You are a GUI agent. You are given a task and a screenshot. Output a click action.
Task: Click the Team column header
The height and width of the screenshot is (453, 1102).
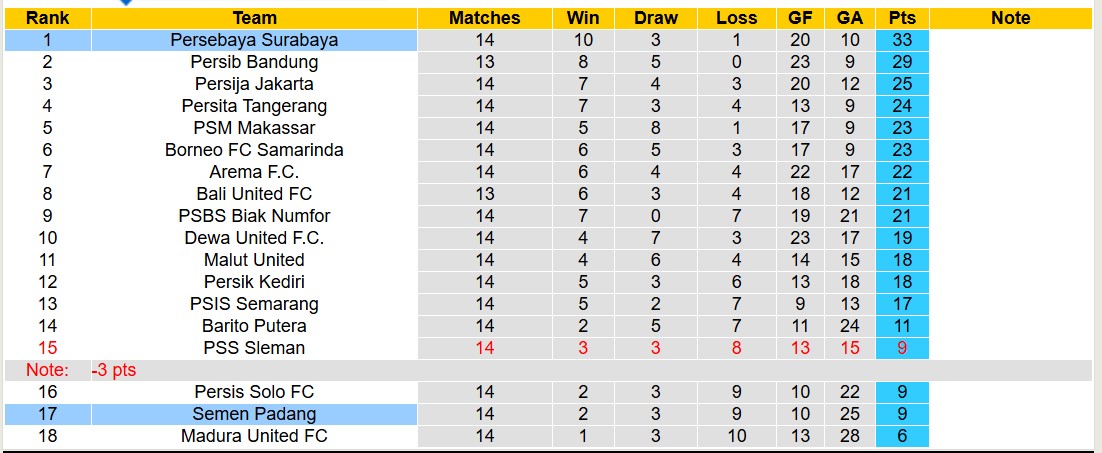pyautogui.click(x=254, y=18)
